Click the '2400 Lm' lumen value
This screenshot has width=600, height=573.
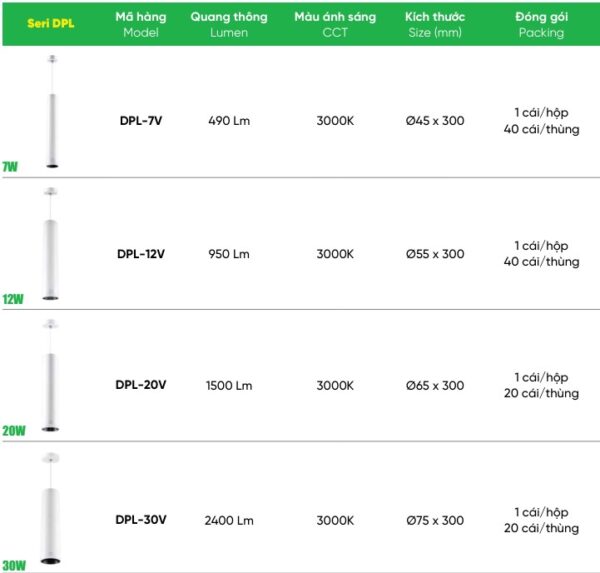(x=229, y=520)
